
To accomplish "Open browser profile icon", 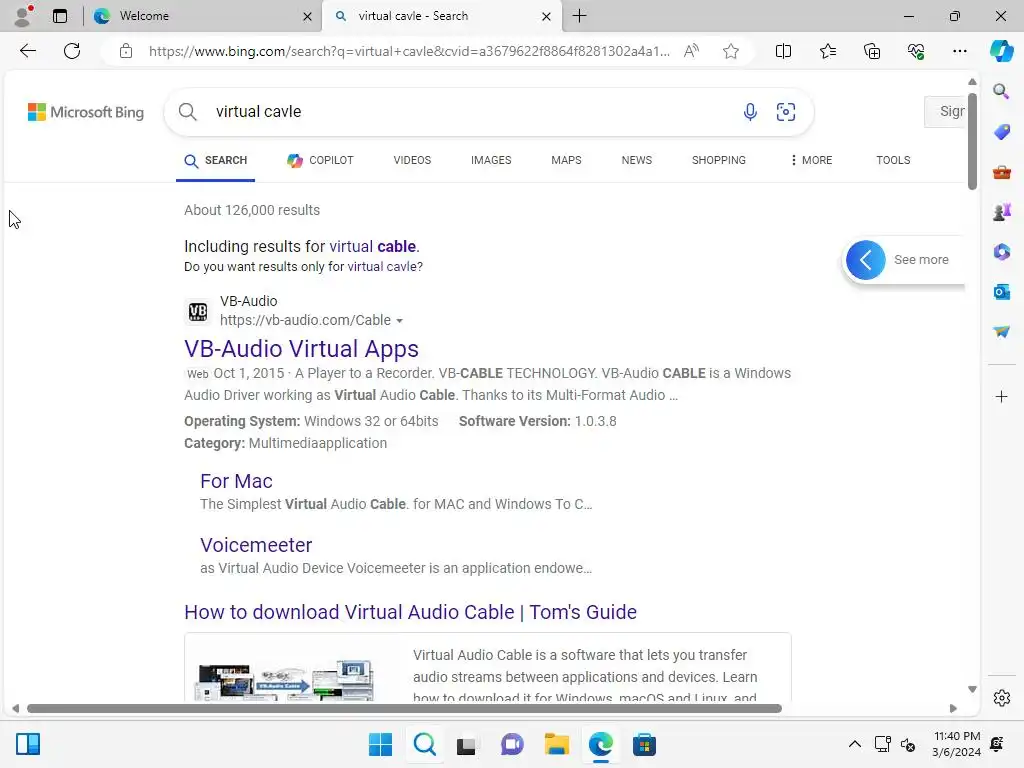I will [23, 16].
